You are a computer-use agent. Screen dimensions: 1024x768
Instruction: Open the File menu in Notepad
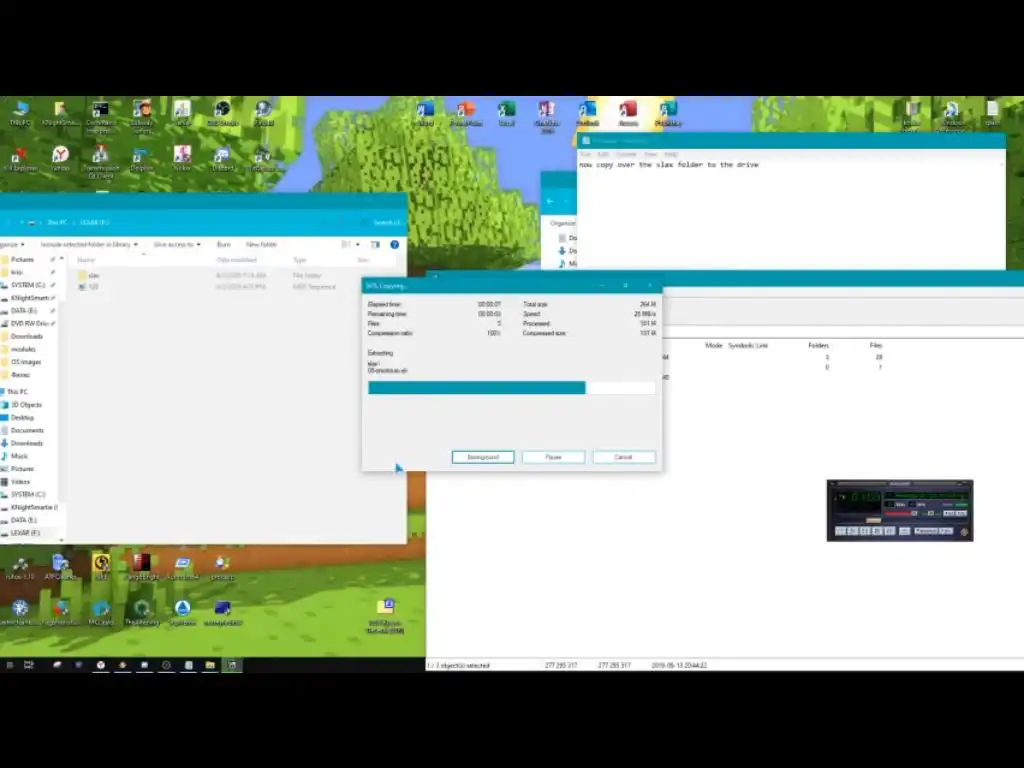pos(586,154)
